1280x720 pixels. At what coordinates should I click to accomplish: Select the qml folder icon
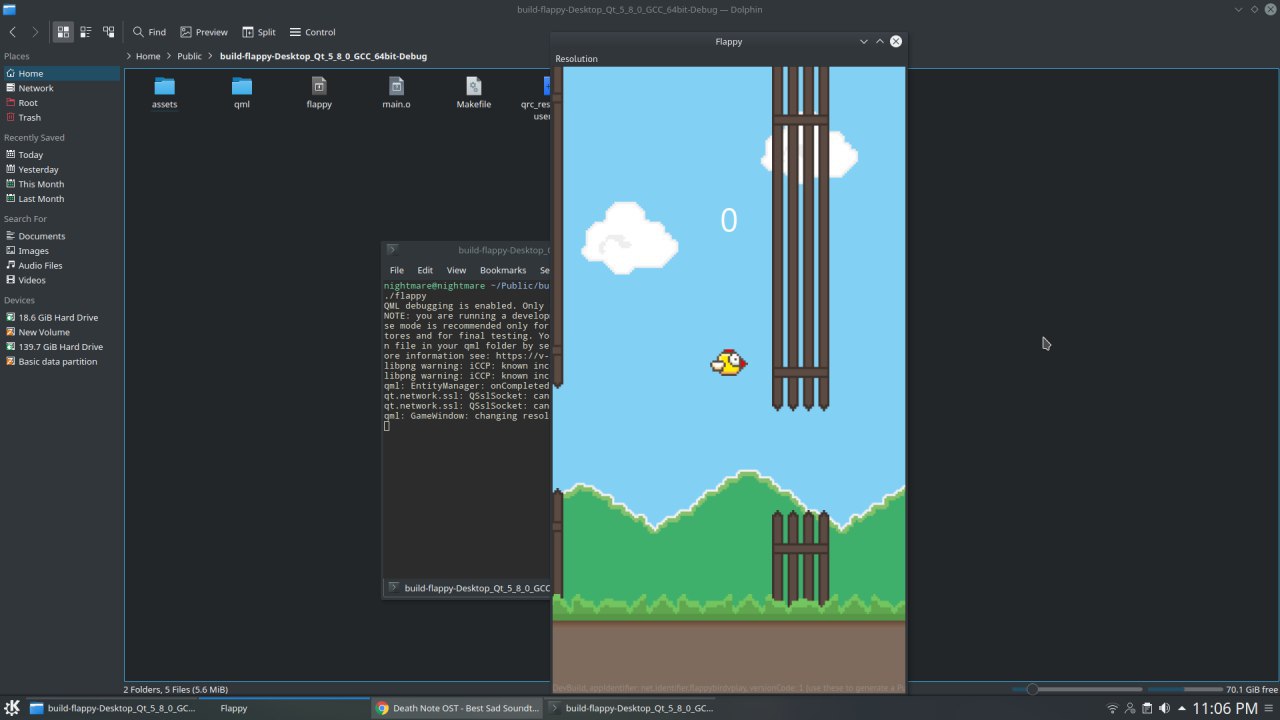tap(242, 86)
